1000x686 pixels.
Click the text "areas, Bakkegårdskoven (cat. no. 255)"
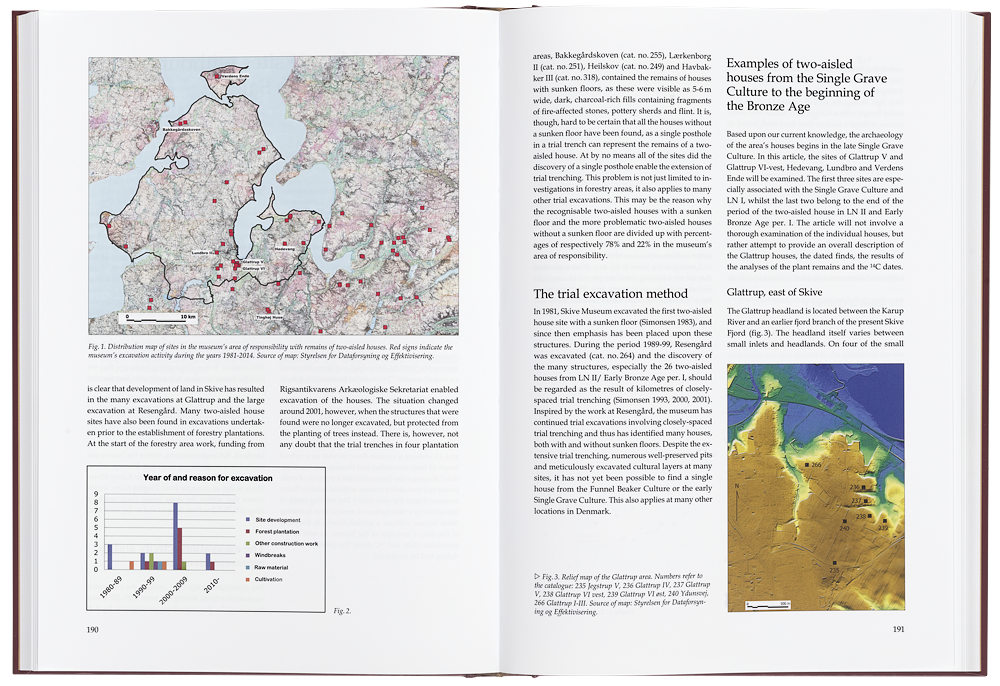[x=599, y=56]
